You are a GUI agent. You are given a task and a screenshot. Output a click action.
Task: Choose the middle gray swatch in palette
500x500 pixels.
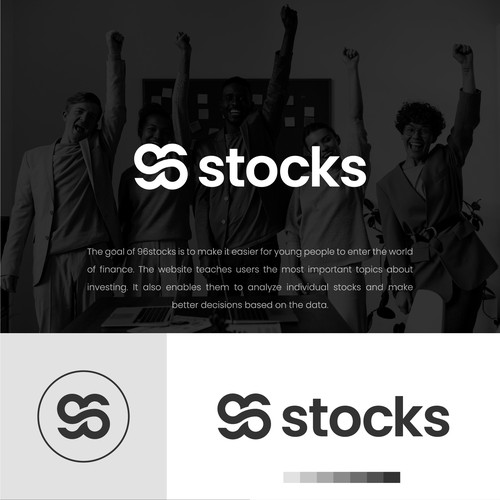(x=342, y=477)
